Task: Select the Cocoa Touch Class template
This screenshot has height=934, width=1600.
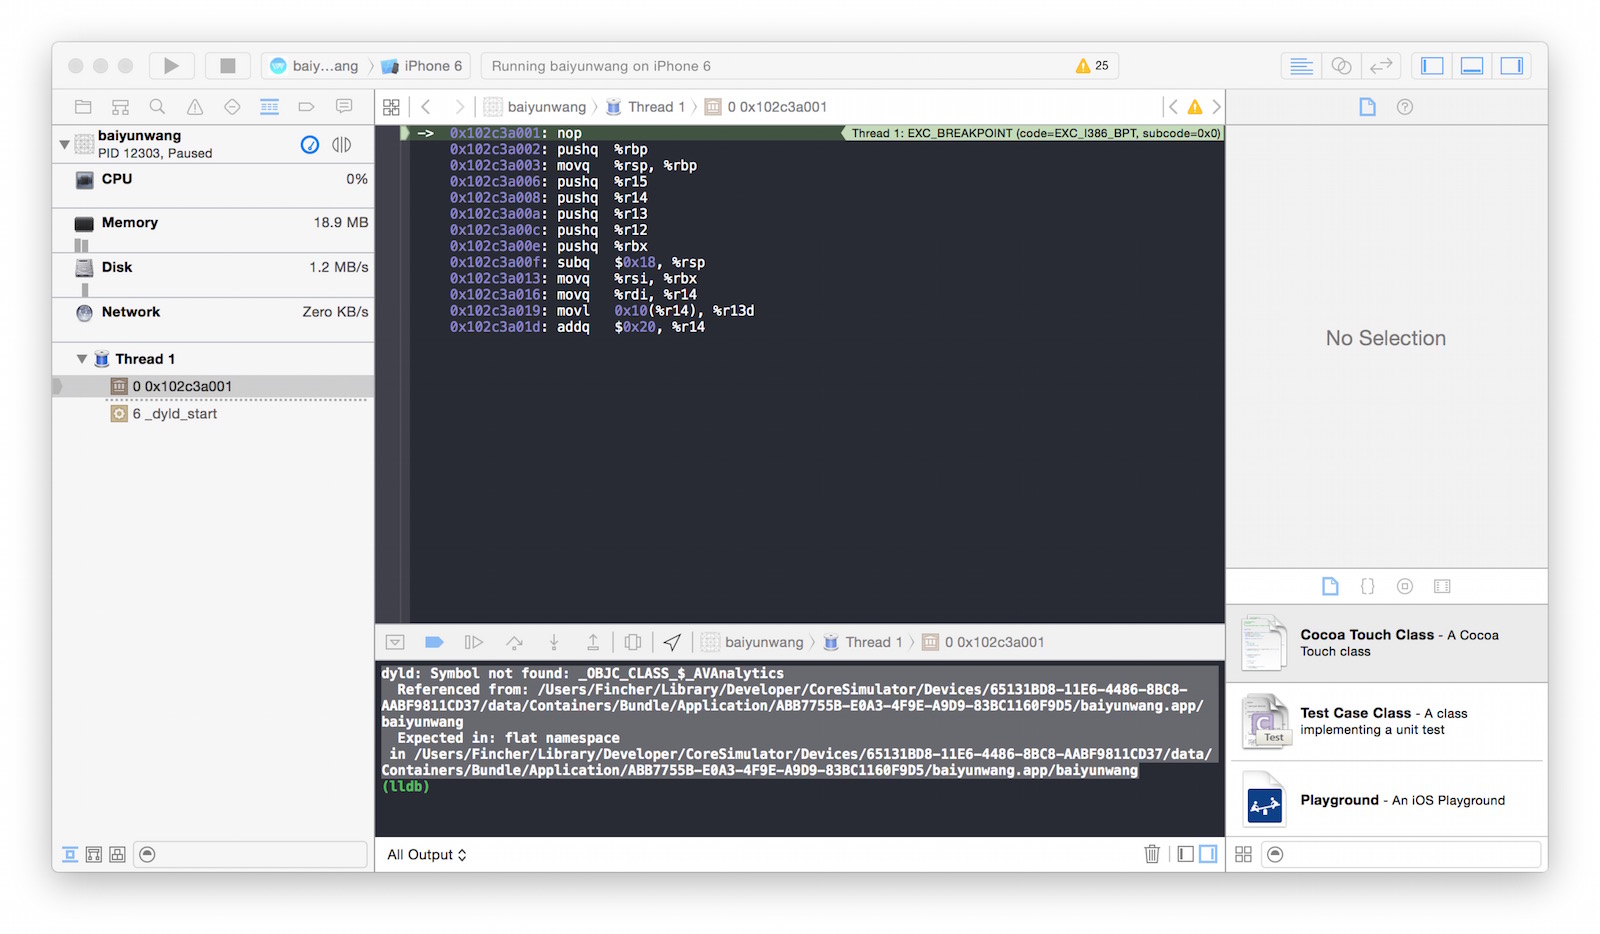Action: pos(1387,643)
